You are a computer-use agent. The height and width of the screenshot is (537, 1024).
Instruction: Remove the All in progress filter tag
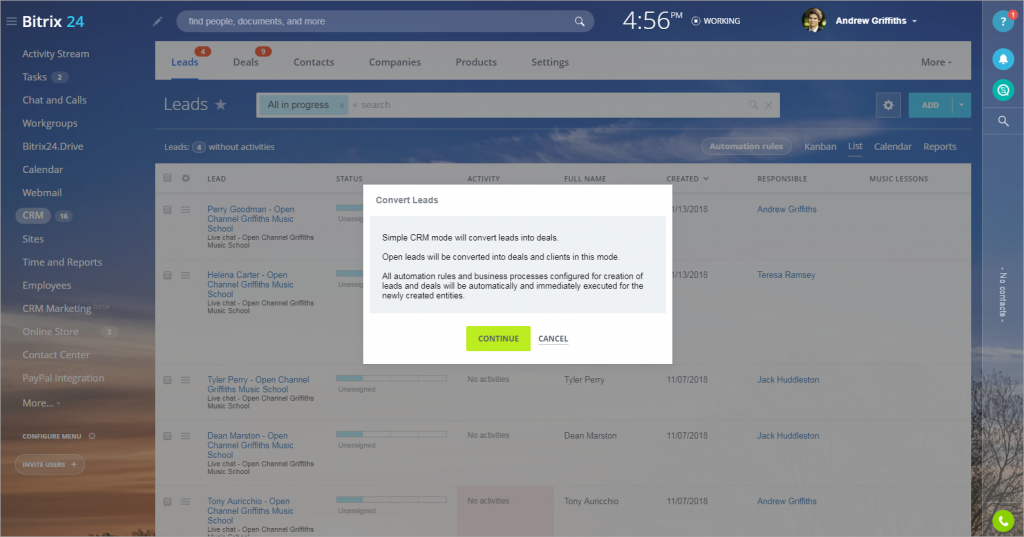[x=342, y=105]
